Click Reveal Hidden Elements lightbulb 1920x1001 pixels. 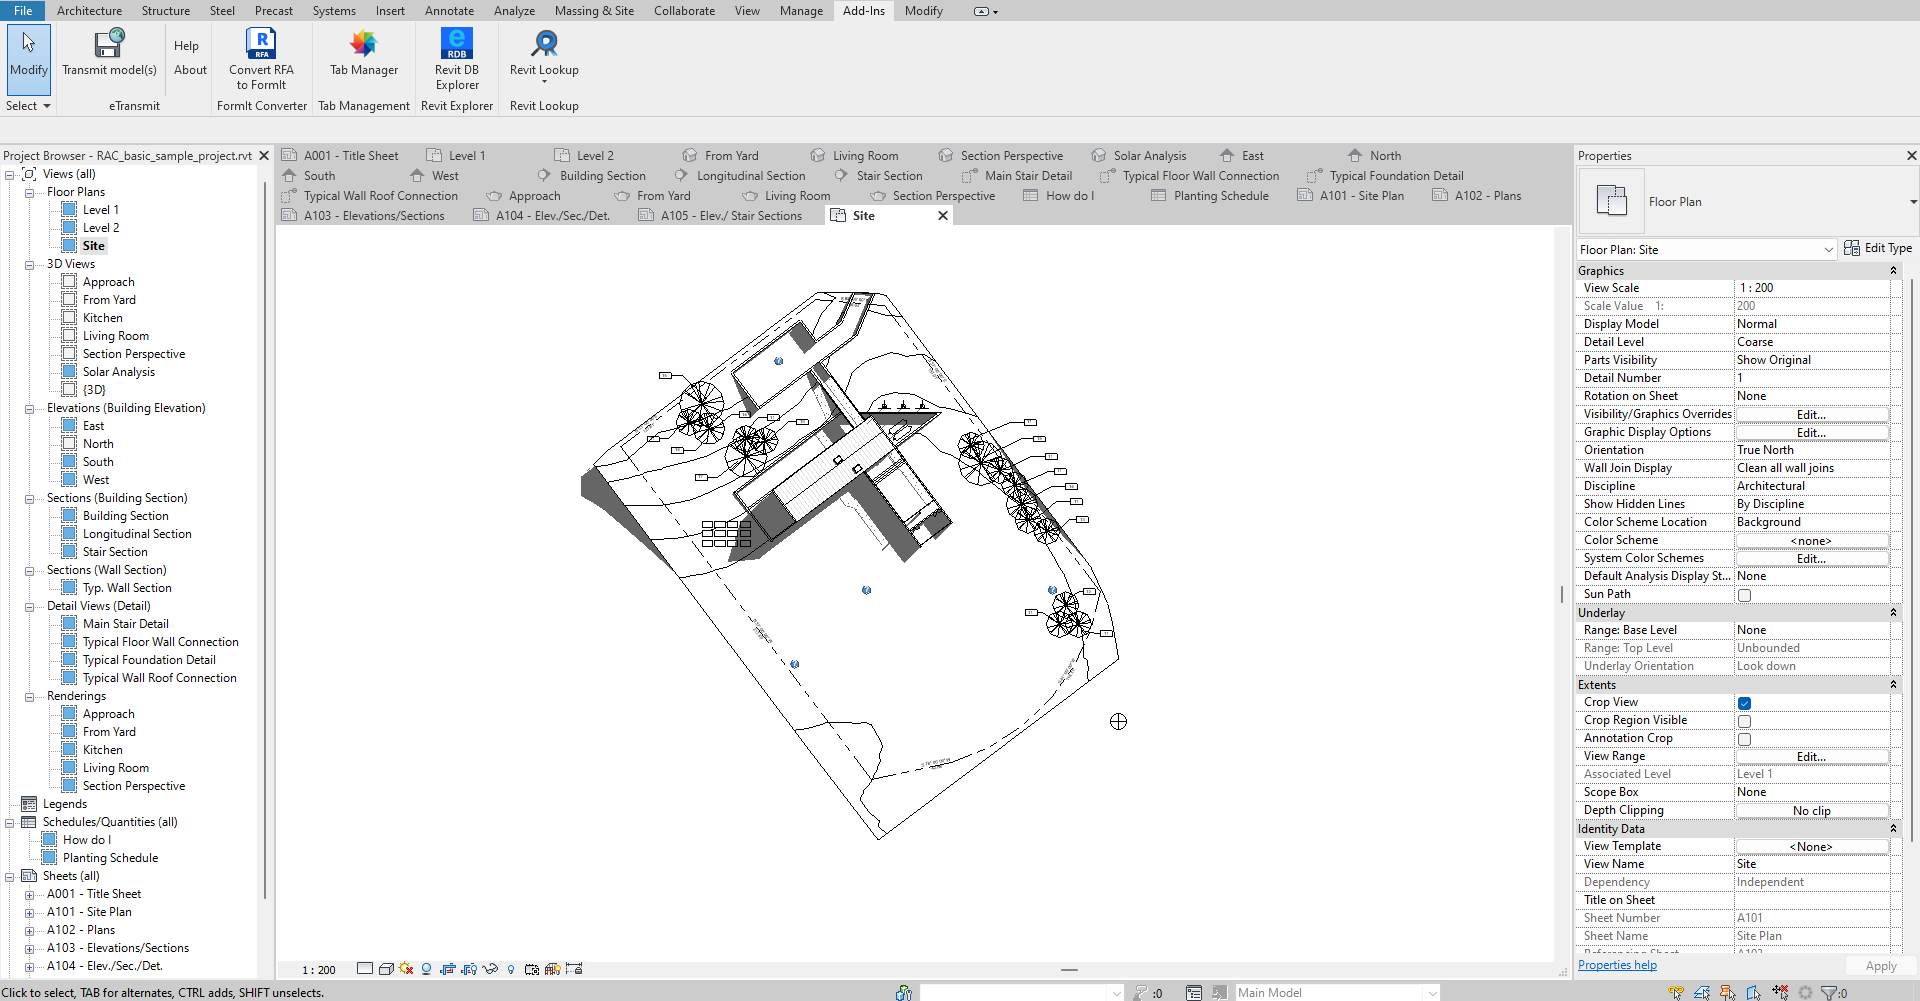pos(512,968)
